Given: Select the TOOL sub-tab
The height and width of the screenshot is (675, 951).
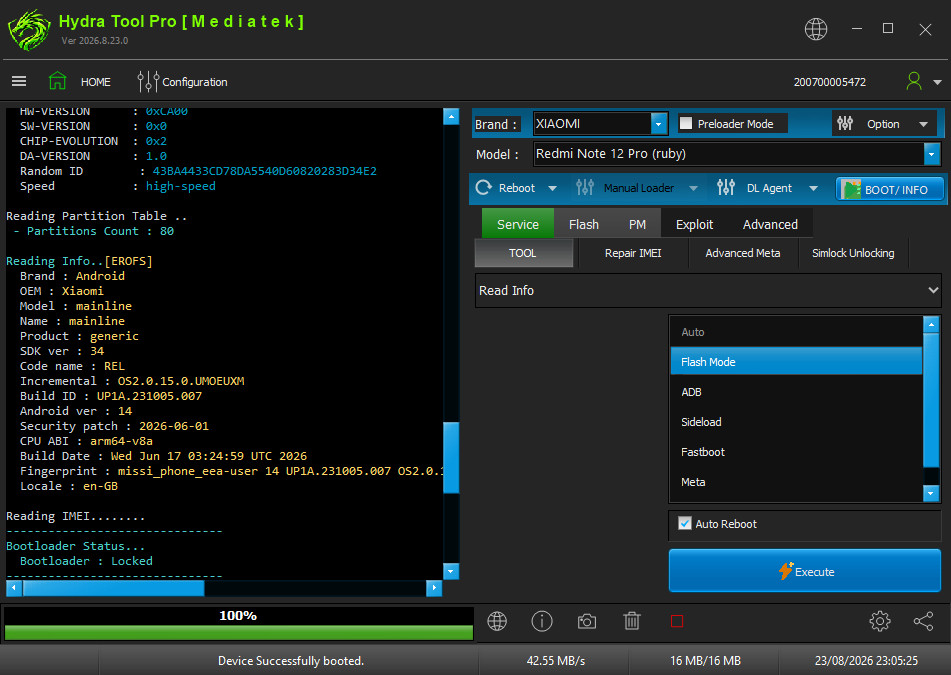Looking at the screenshot, I should (523, 253).
